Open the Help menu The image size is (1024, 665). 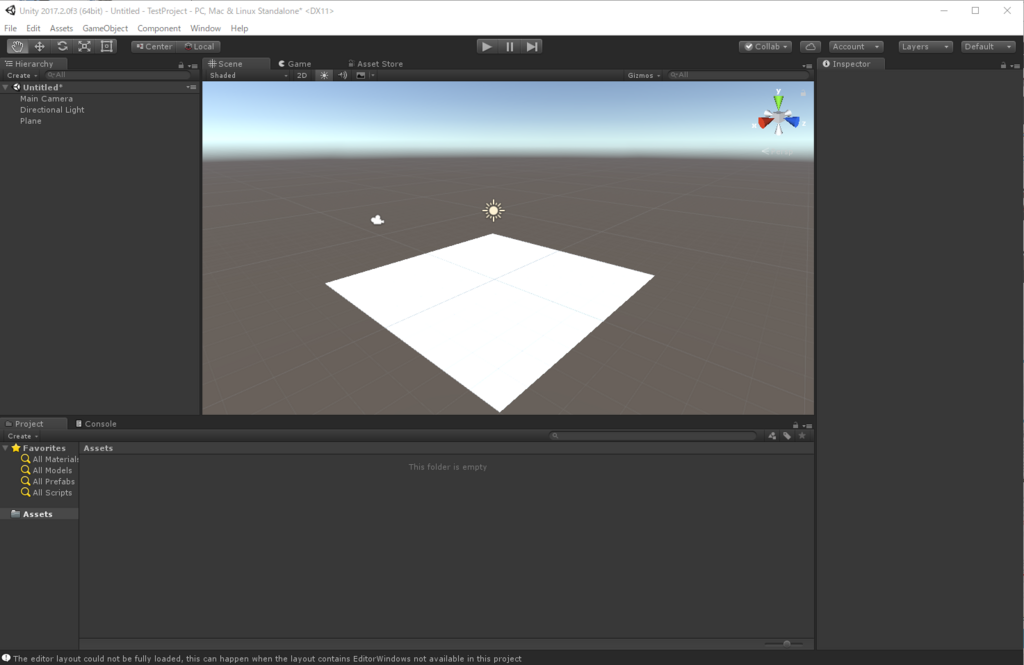click(239, 28)
